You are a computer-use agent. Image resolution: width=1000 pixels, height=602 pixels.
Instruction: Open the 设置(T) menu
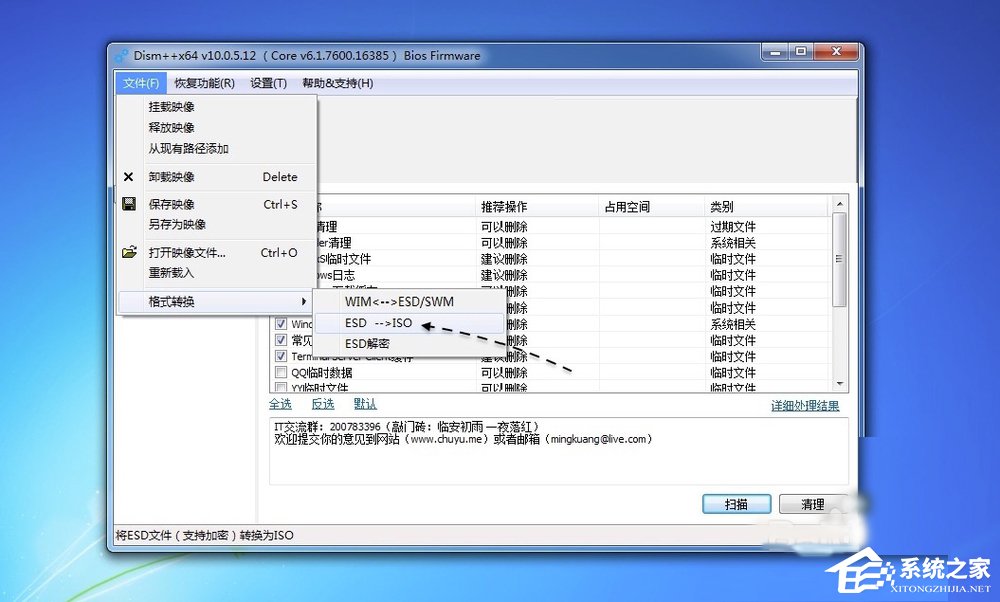266,83
